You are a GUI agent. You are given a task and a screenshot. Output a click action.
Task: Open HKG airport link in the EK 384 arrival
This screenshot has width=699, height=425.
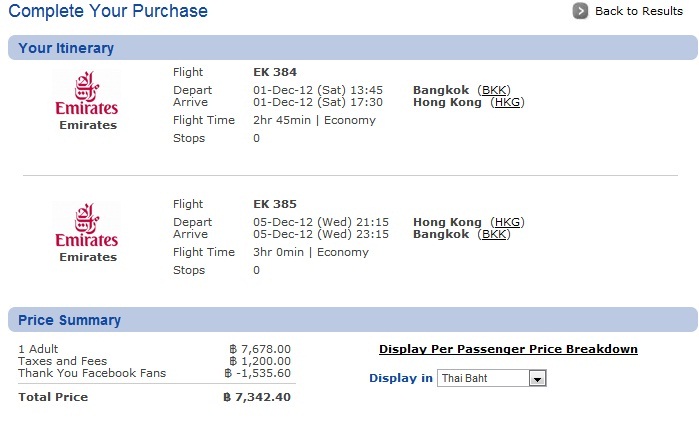(x=507, y=102)
